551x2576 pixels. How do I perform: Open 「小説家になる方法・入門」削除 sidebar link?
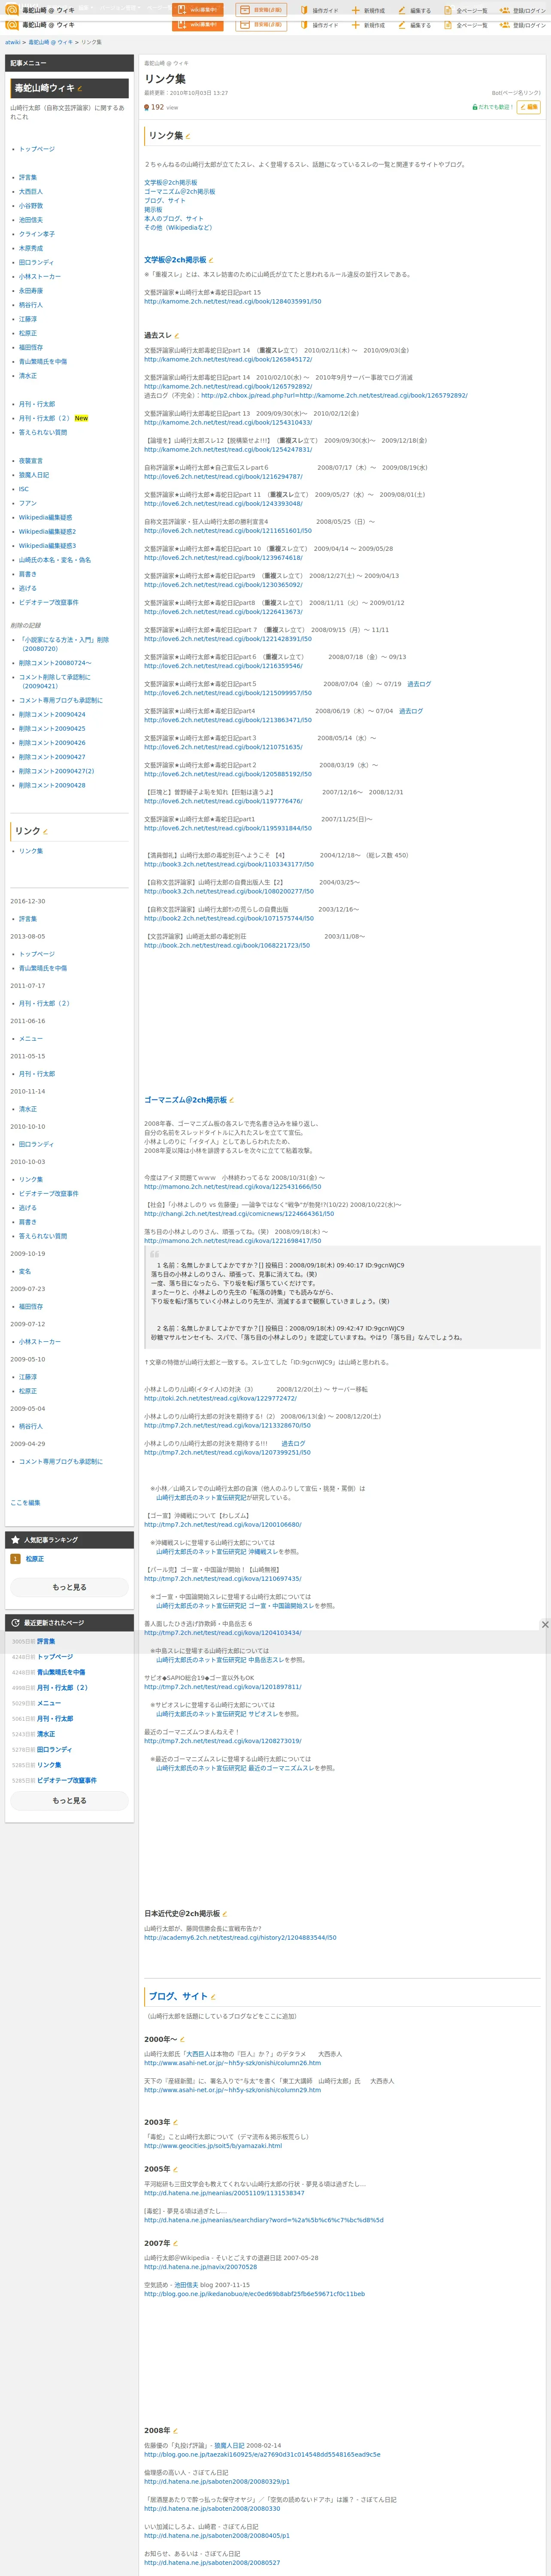(x=64, y=644)
